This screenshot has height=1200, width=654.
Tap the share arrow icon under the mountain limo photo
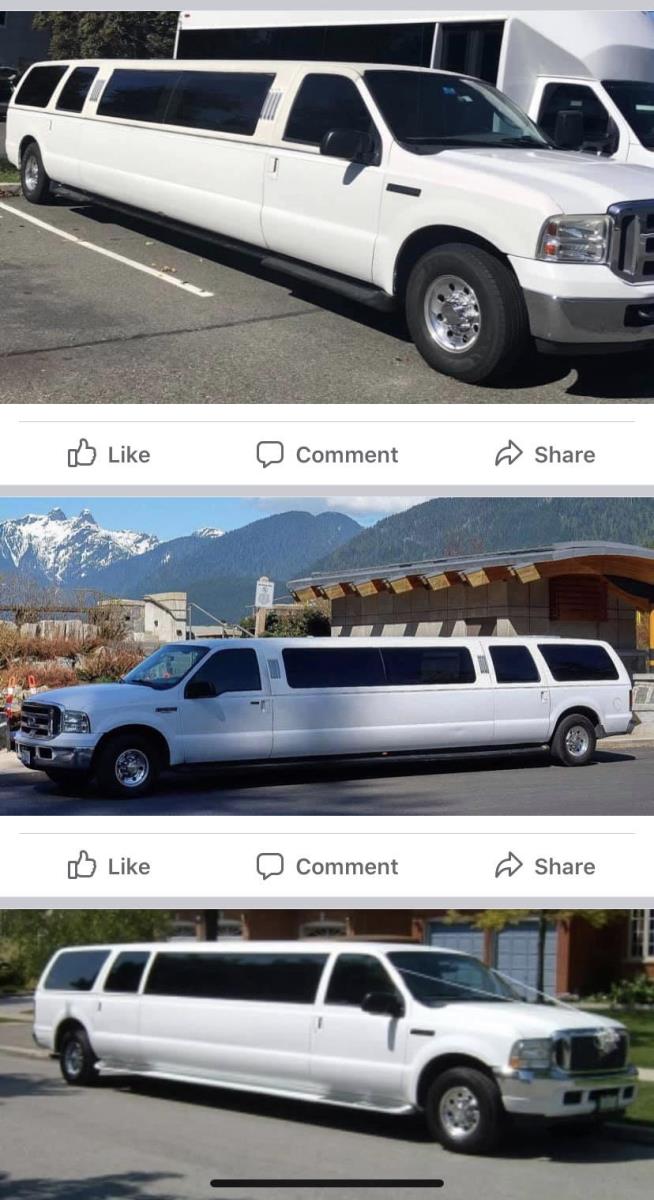point(509,866)
